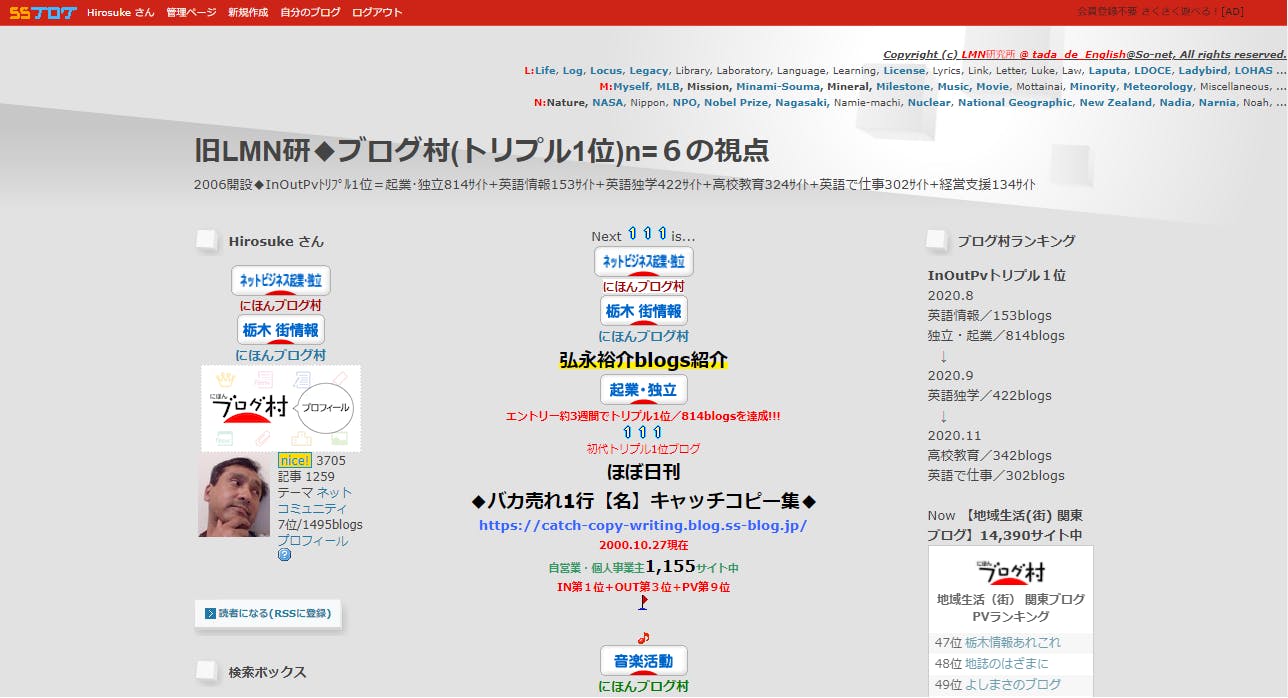Click the center column 栃木 街情報 badge

tap(644, 312)
